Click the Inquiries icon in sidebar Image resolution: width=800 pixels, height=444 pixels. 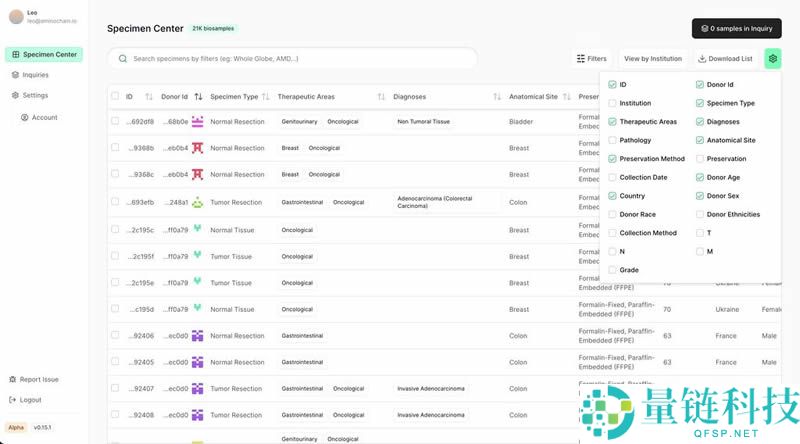15,75
